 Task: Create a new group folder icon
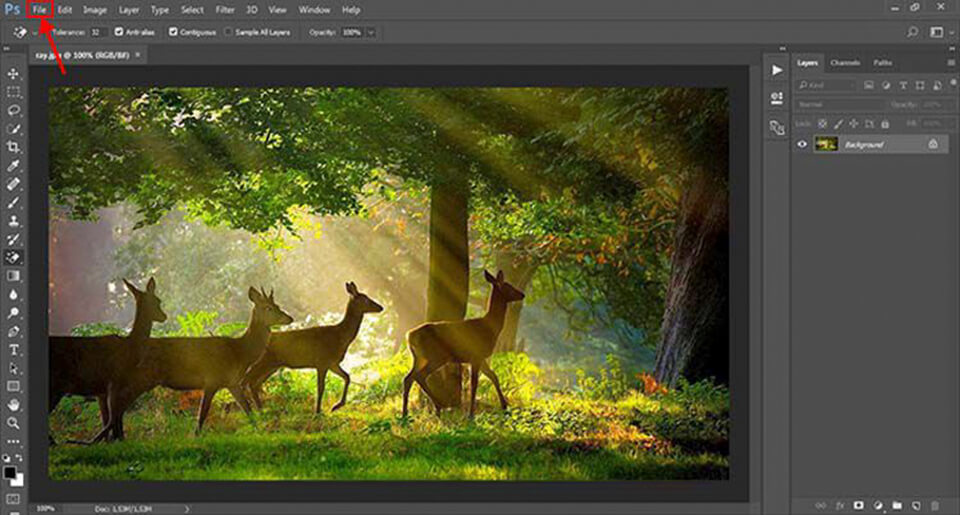coord(897,506)
